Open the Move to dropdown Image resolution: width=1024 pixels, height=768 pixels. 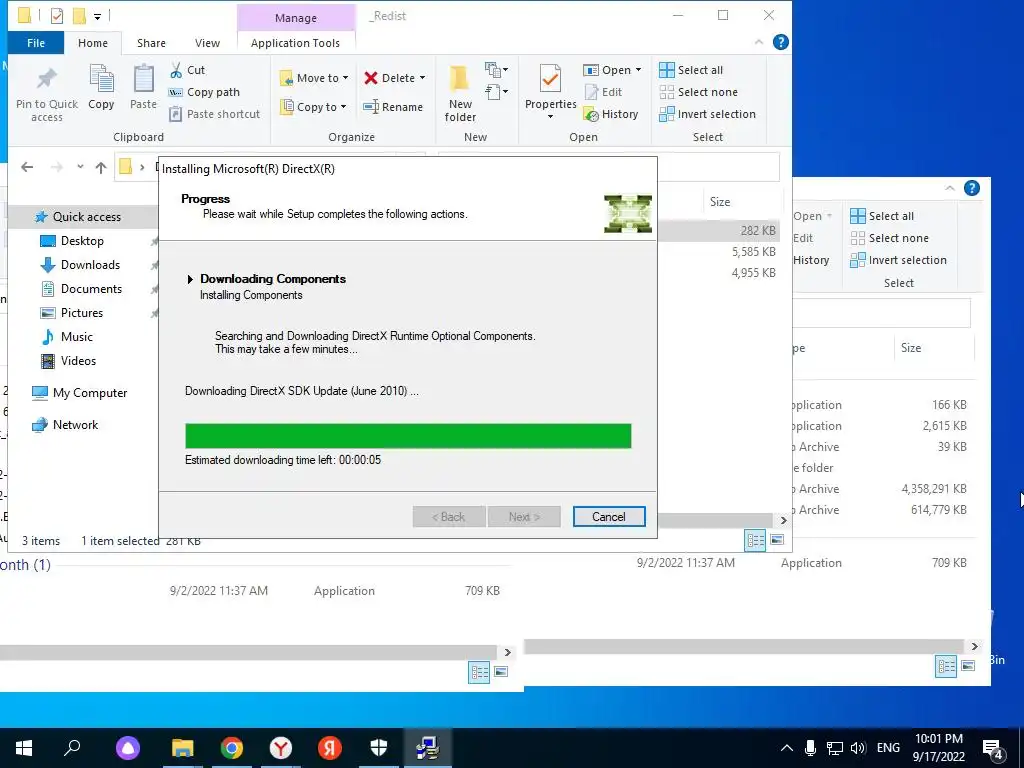coord(314,78)
